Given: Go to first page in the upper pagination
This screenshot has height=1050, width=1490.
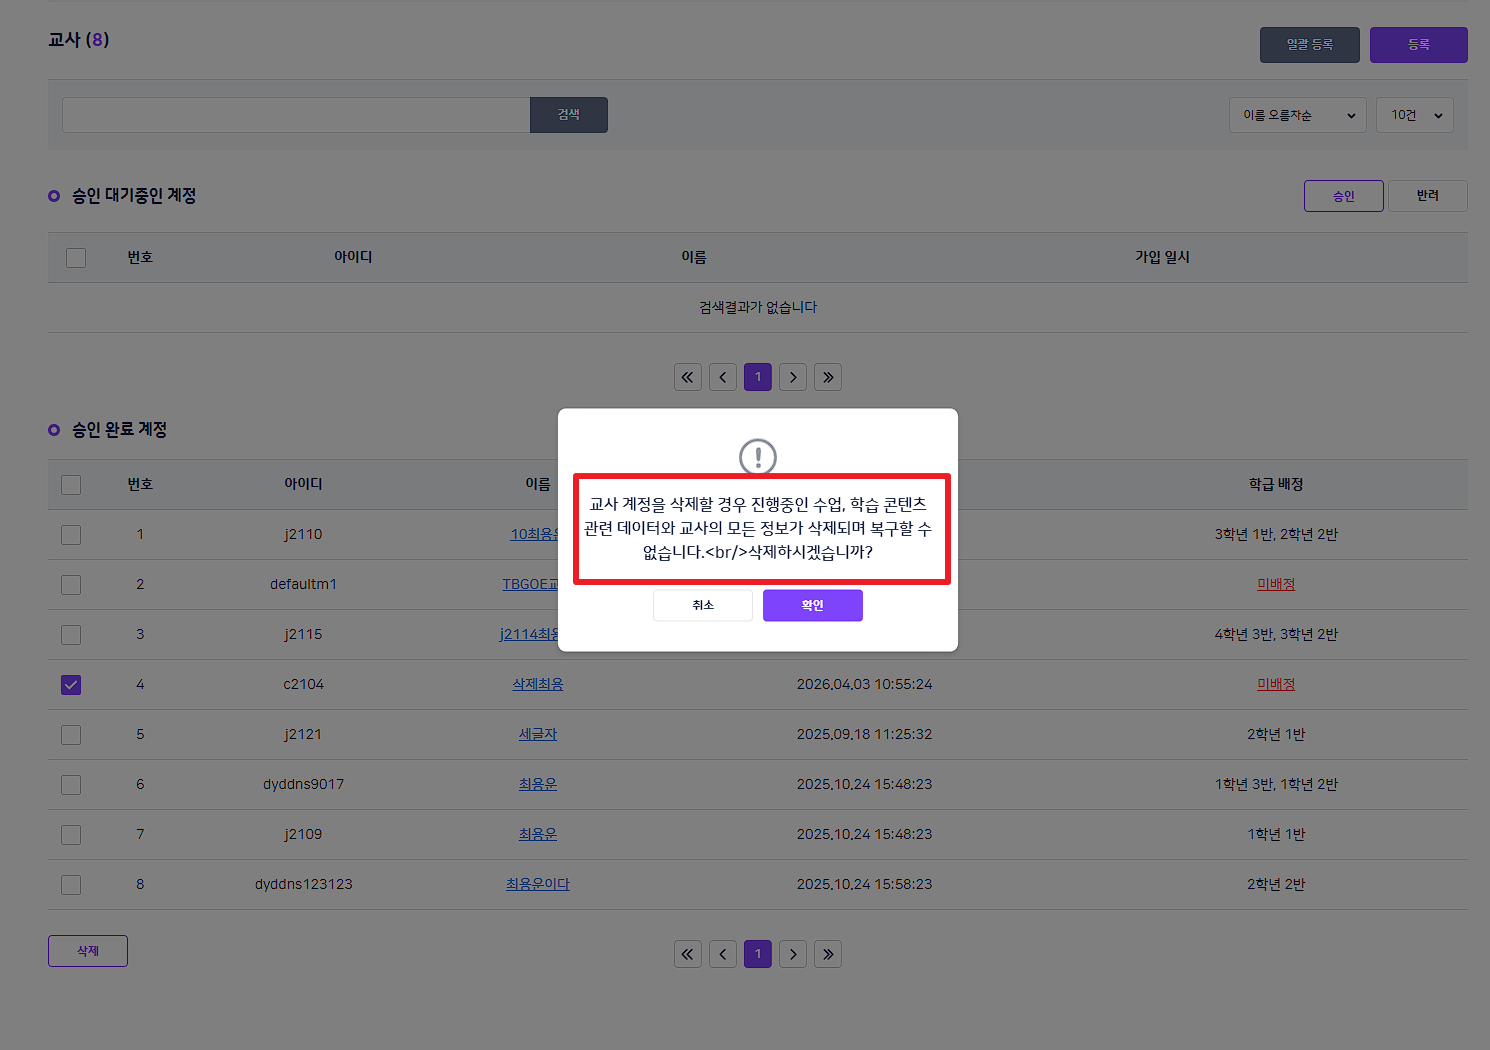Looking at the screenshot, I should (687, 377).
